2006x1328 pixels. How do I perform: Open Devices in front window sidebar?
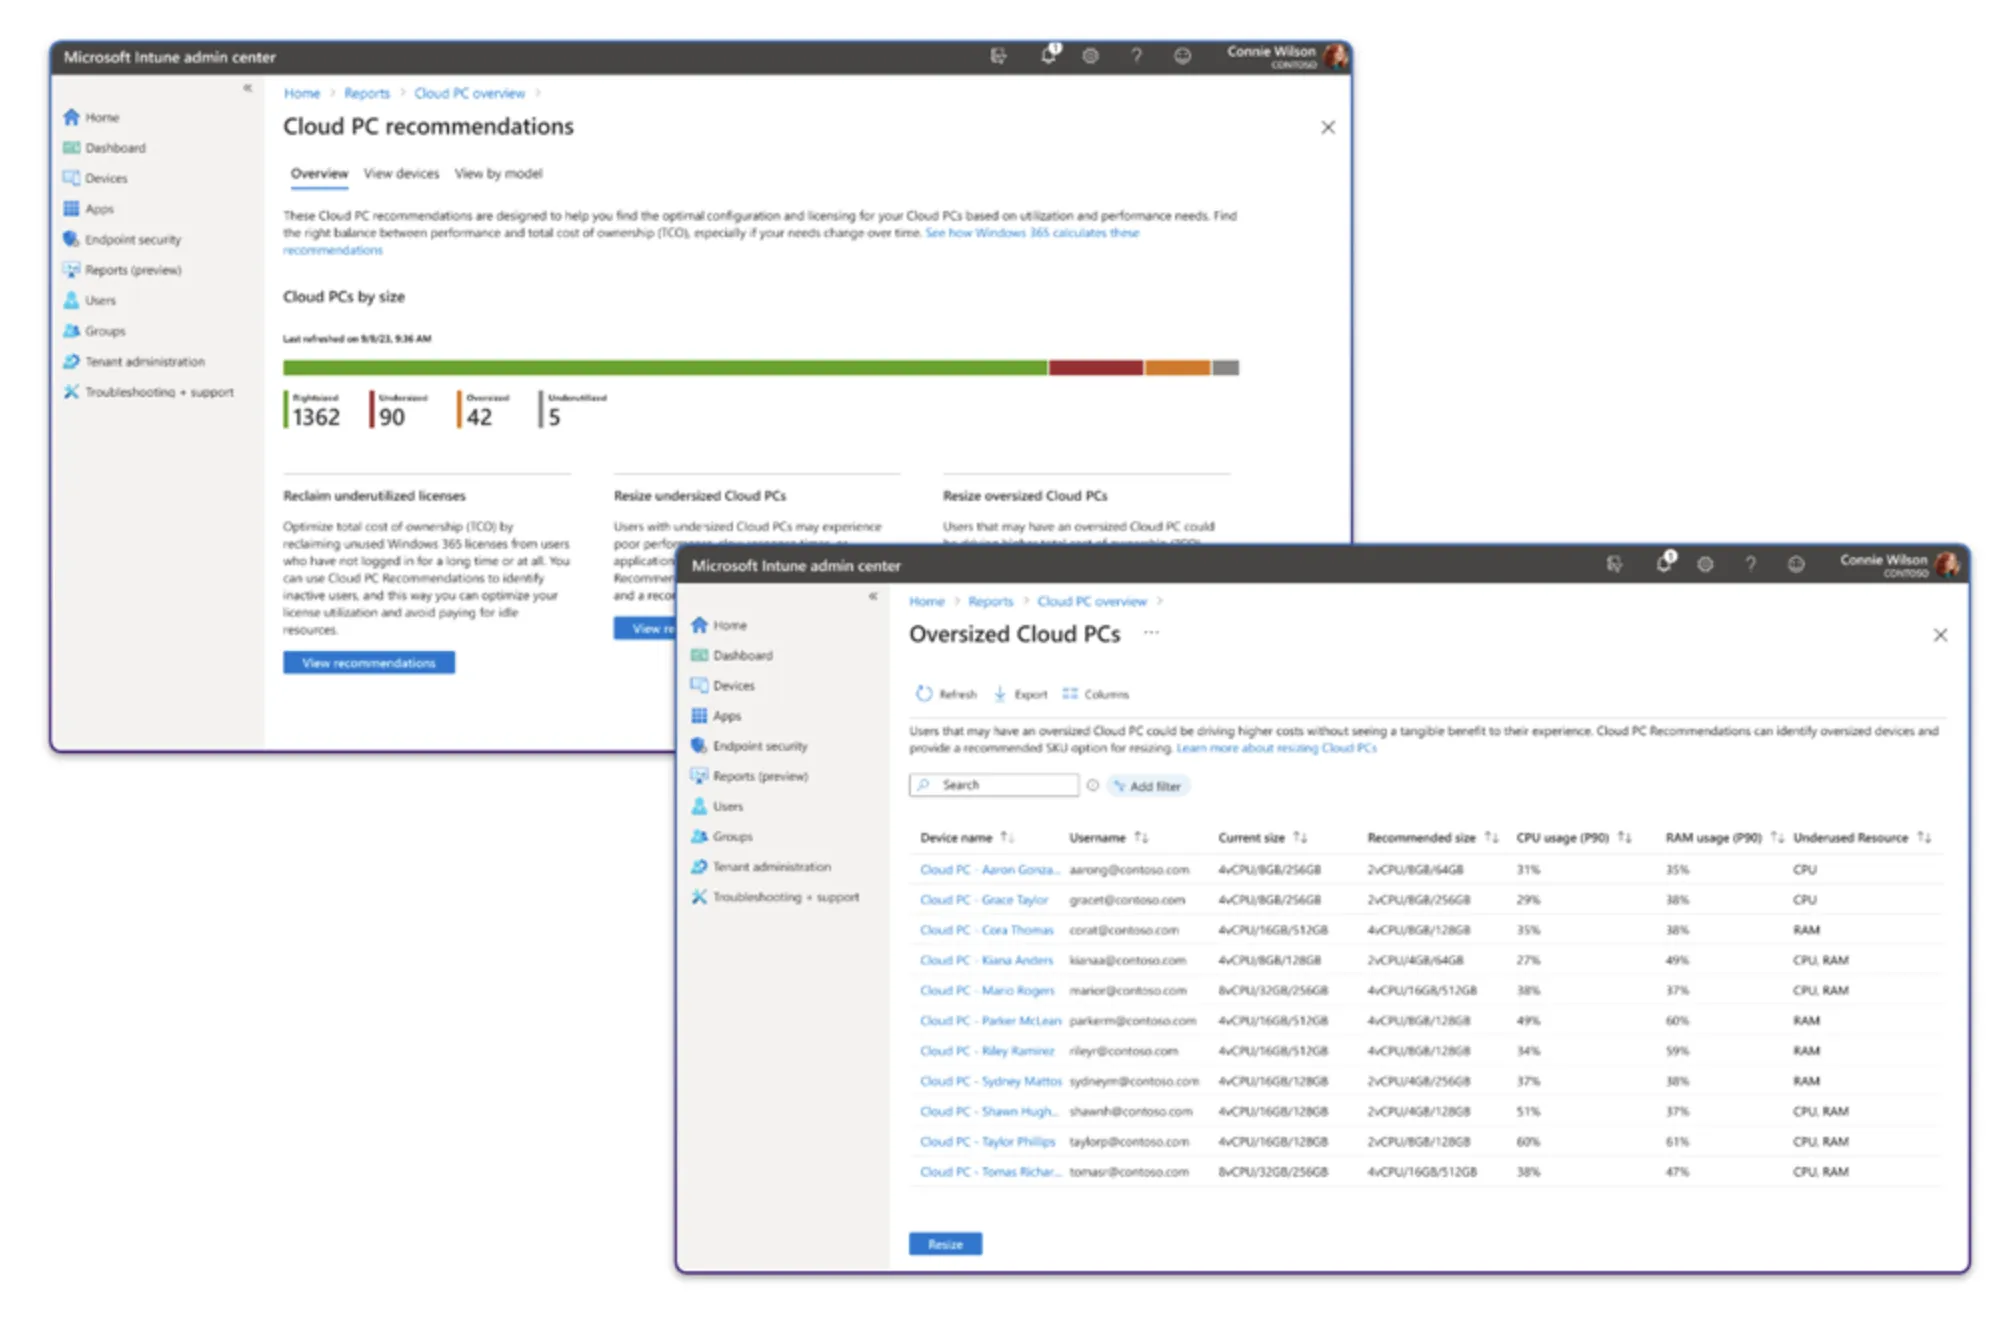[723, 686]
